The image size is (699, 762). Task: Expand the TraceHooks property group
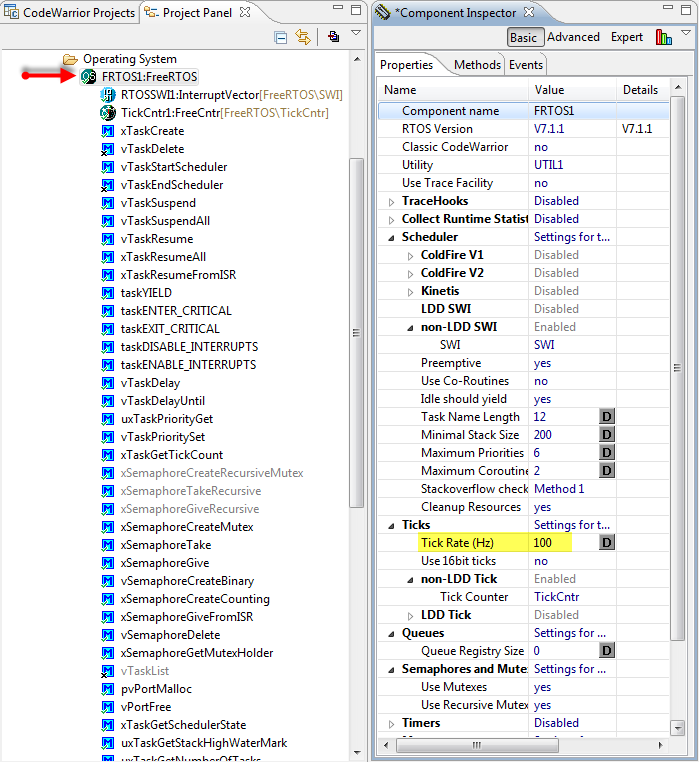point(391,201)
